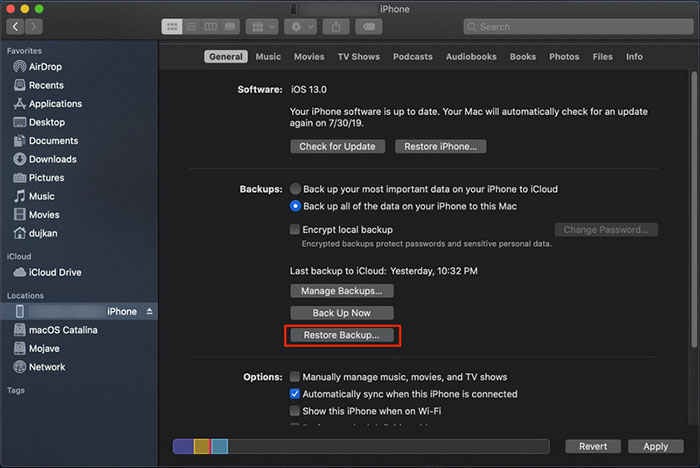Click Back Up Now button

(x=342, y=313)
